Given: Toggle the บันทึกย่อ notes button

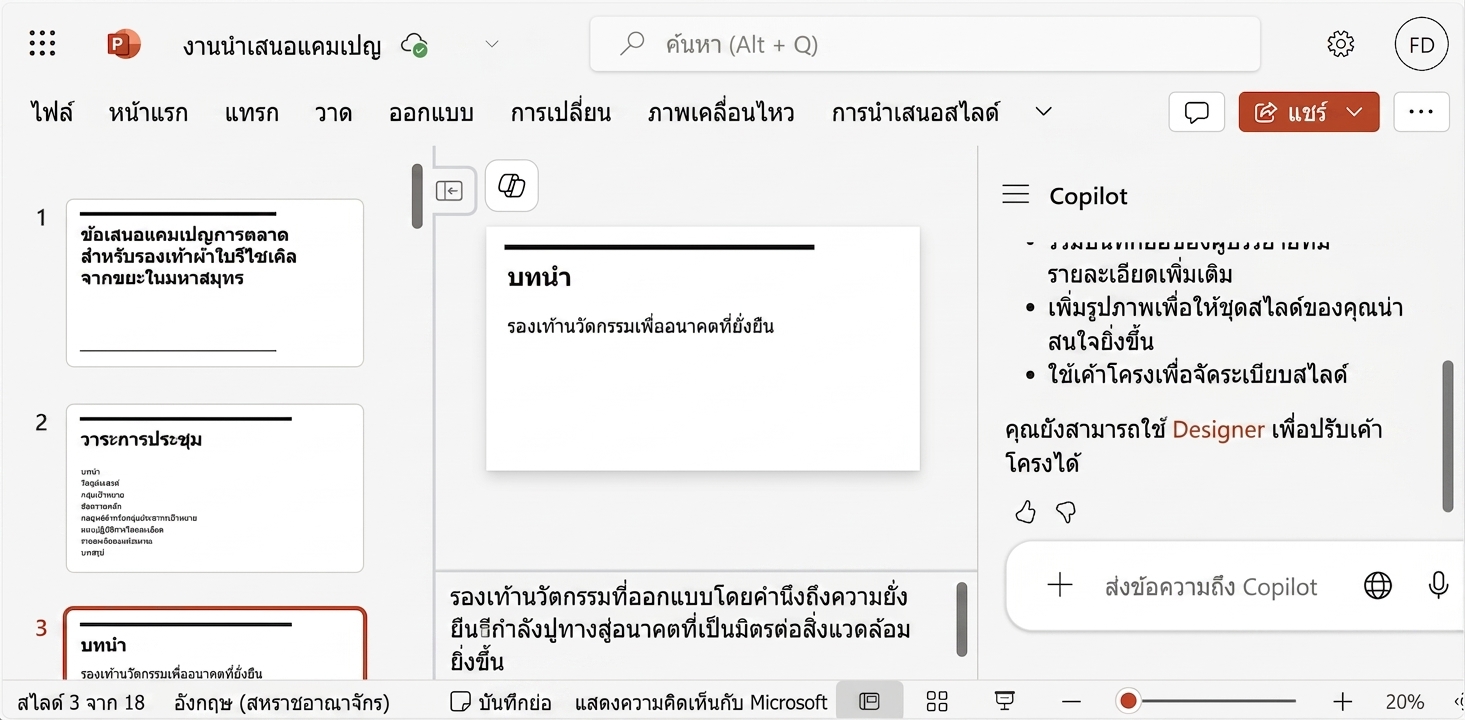Looking at the screenshot, I should pos(500,702).
